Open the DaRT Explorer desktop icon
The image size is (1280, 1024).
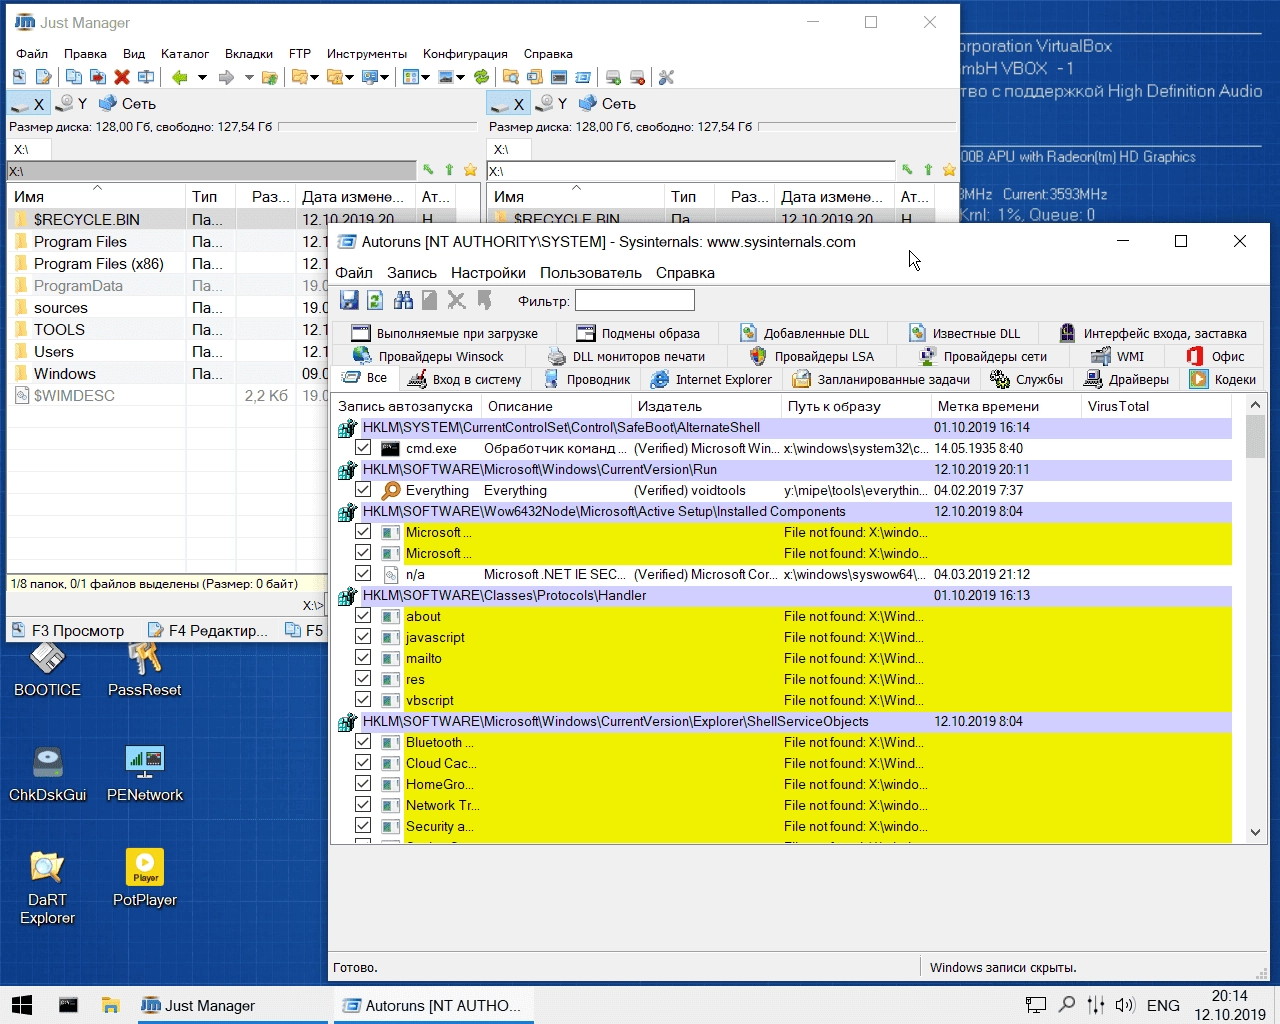point(47,888)
